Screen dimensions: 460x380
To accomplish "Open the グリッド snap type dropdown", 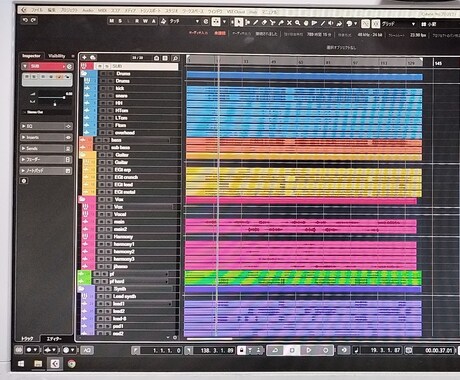I will click(399, 24).
